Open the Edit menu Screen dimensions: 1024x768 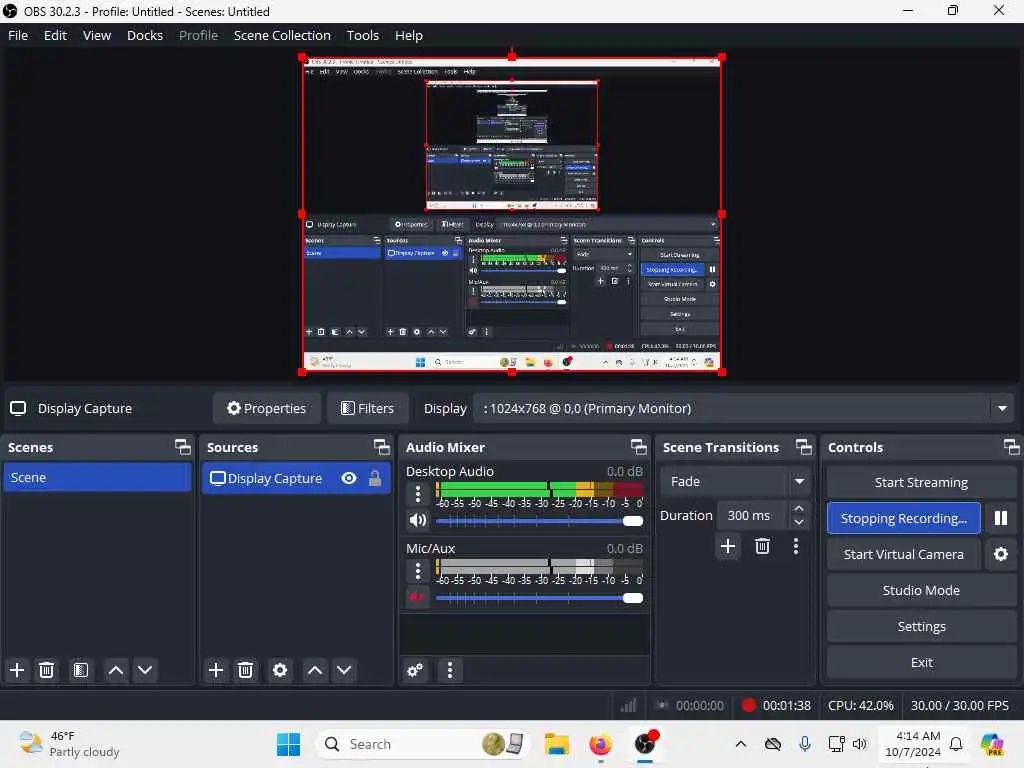[56, 35]
